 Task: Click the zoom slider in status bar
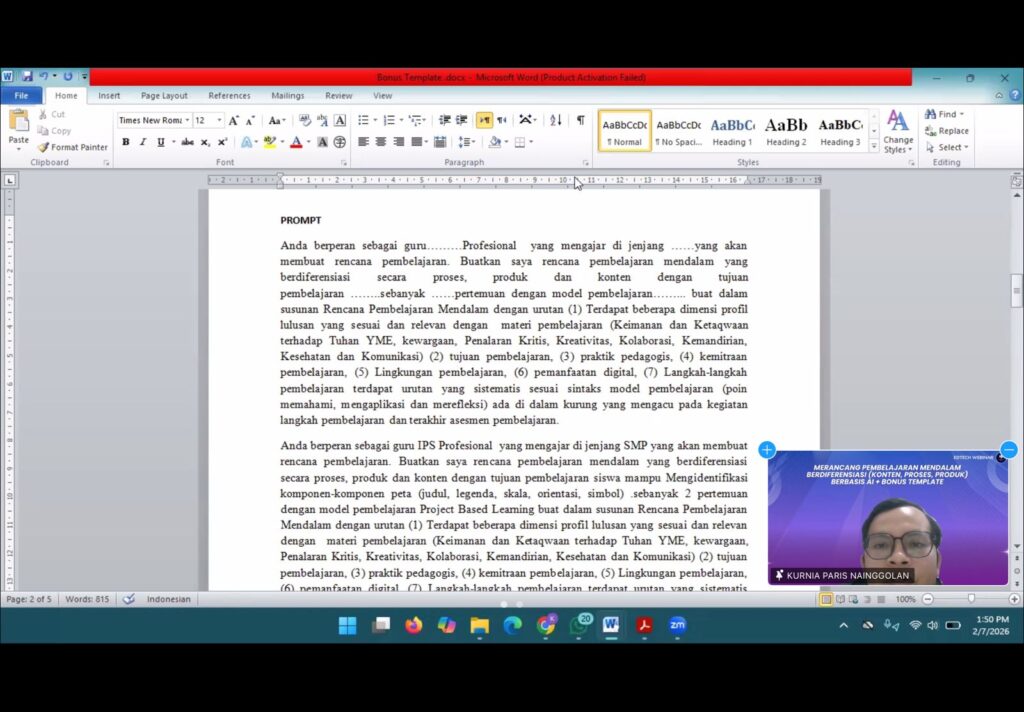(x=970, y=599)
